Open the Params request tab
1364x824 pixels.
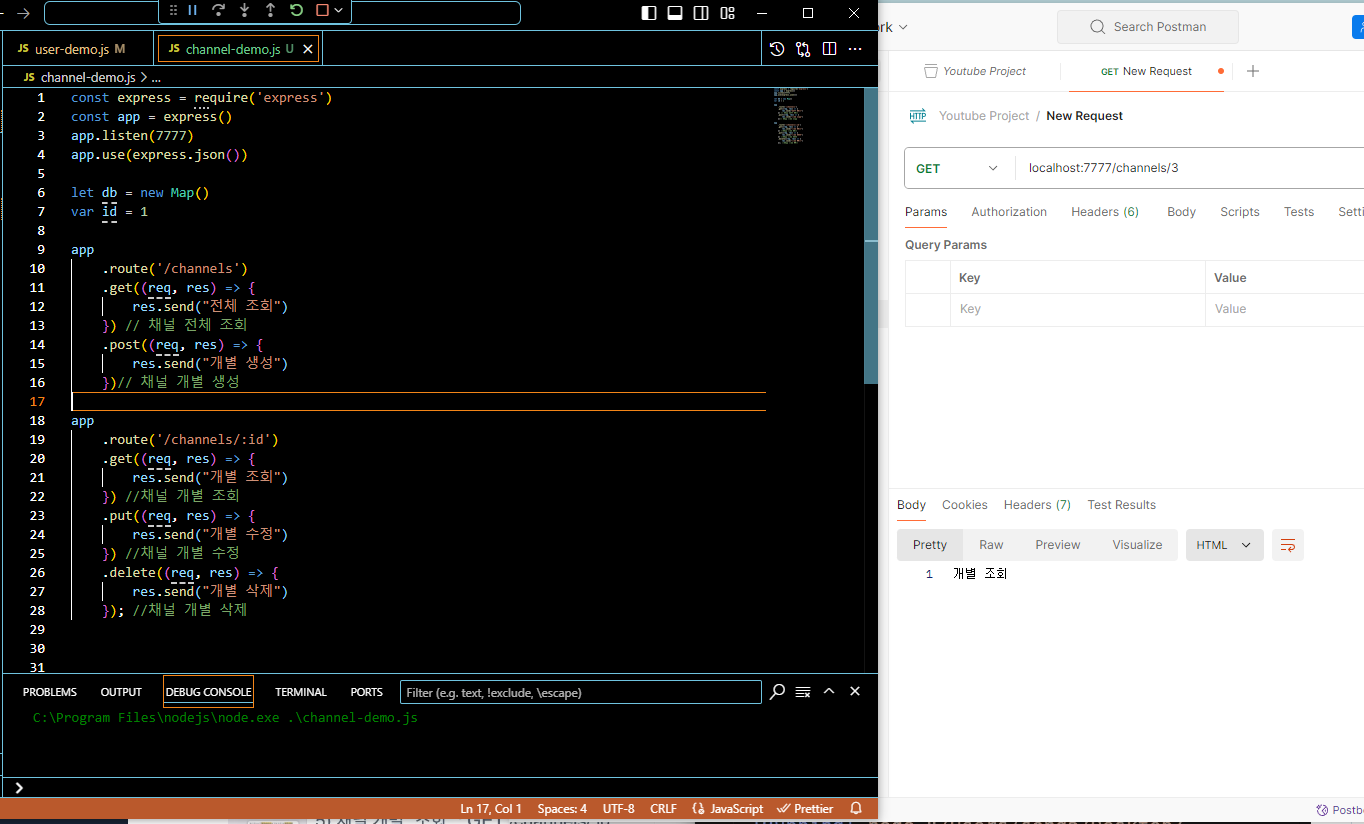pos(926,212)
